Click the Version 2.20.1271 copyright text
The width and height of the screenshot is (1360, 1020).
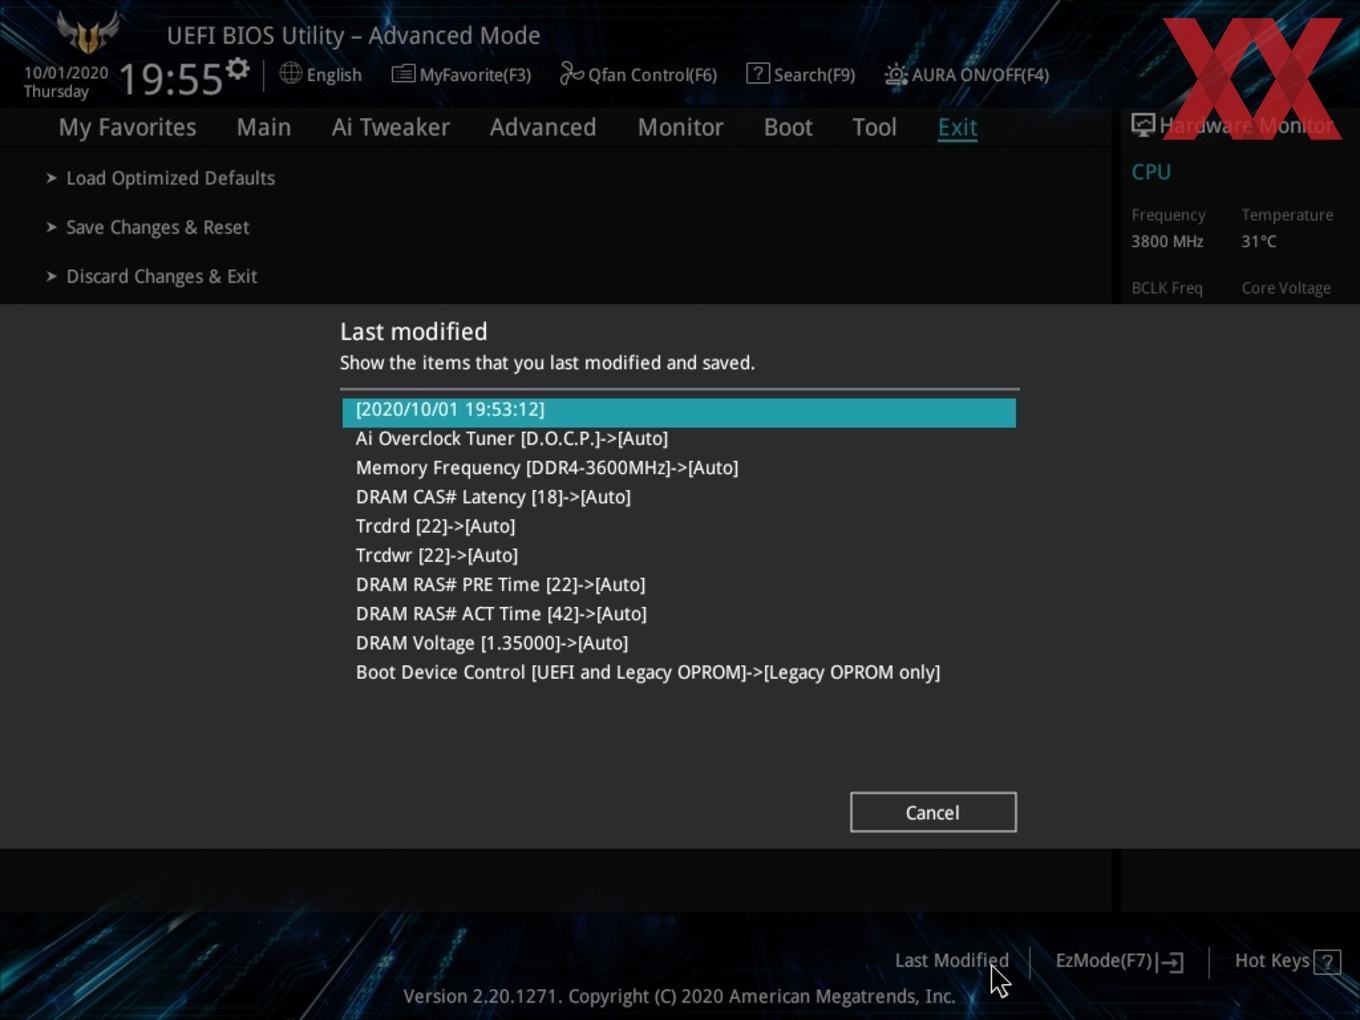click(x=679, y=996)
